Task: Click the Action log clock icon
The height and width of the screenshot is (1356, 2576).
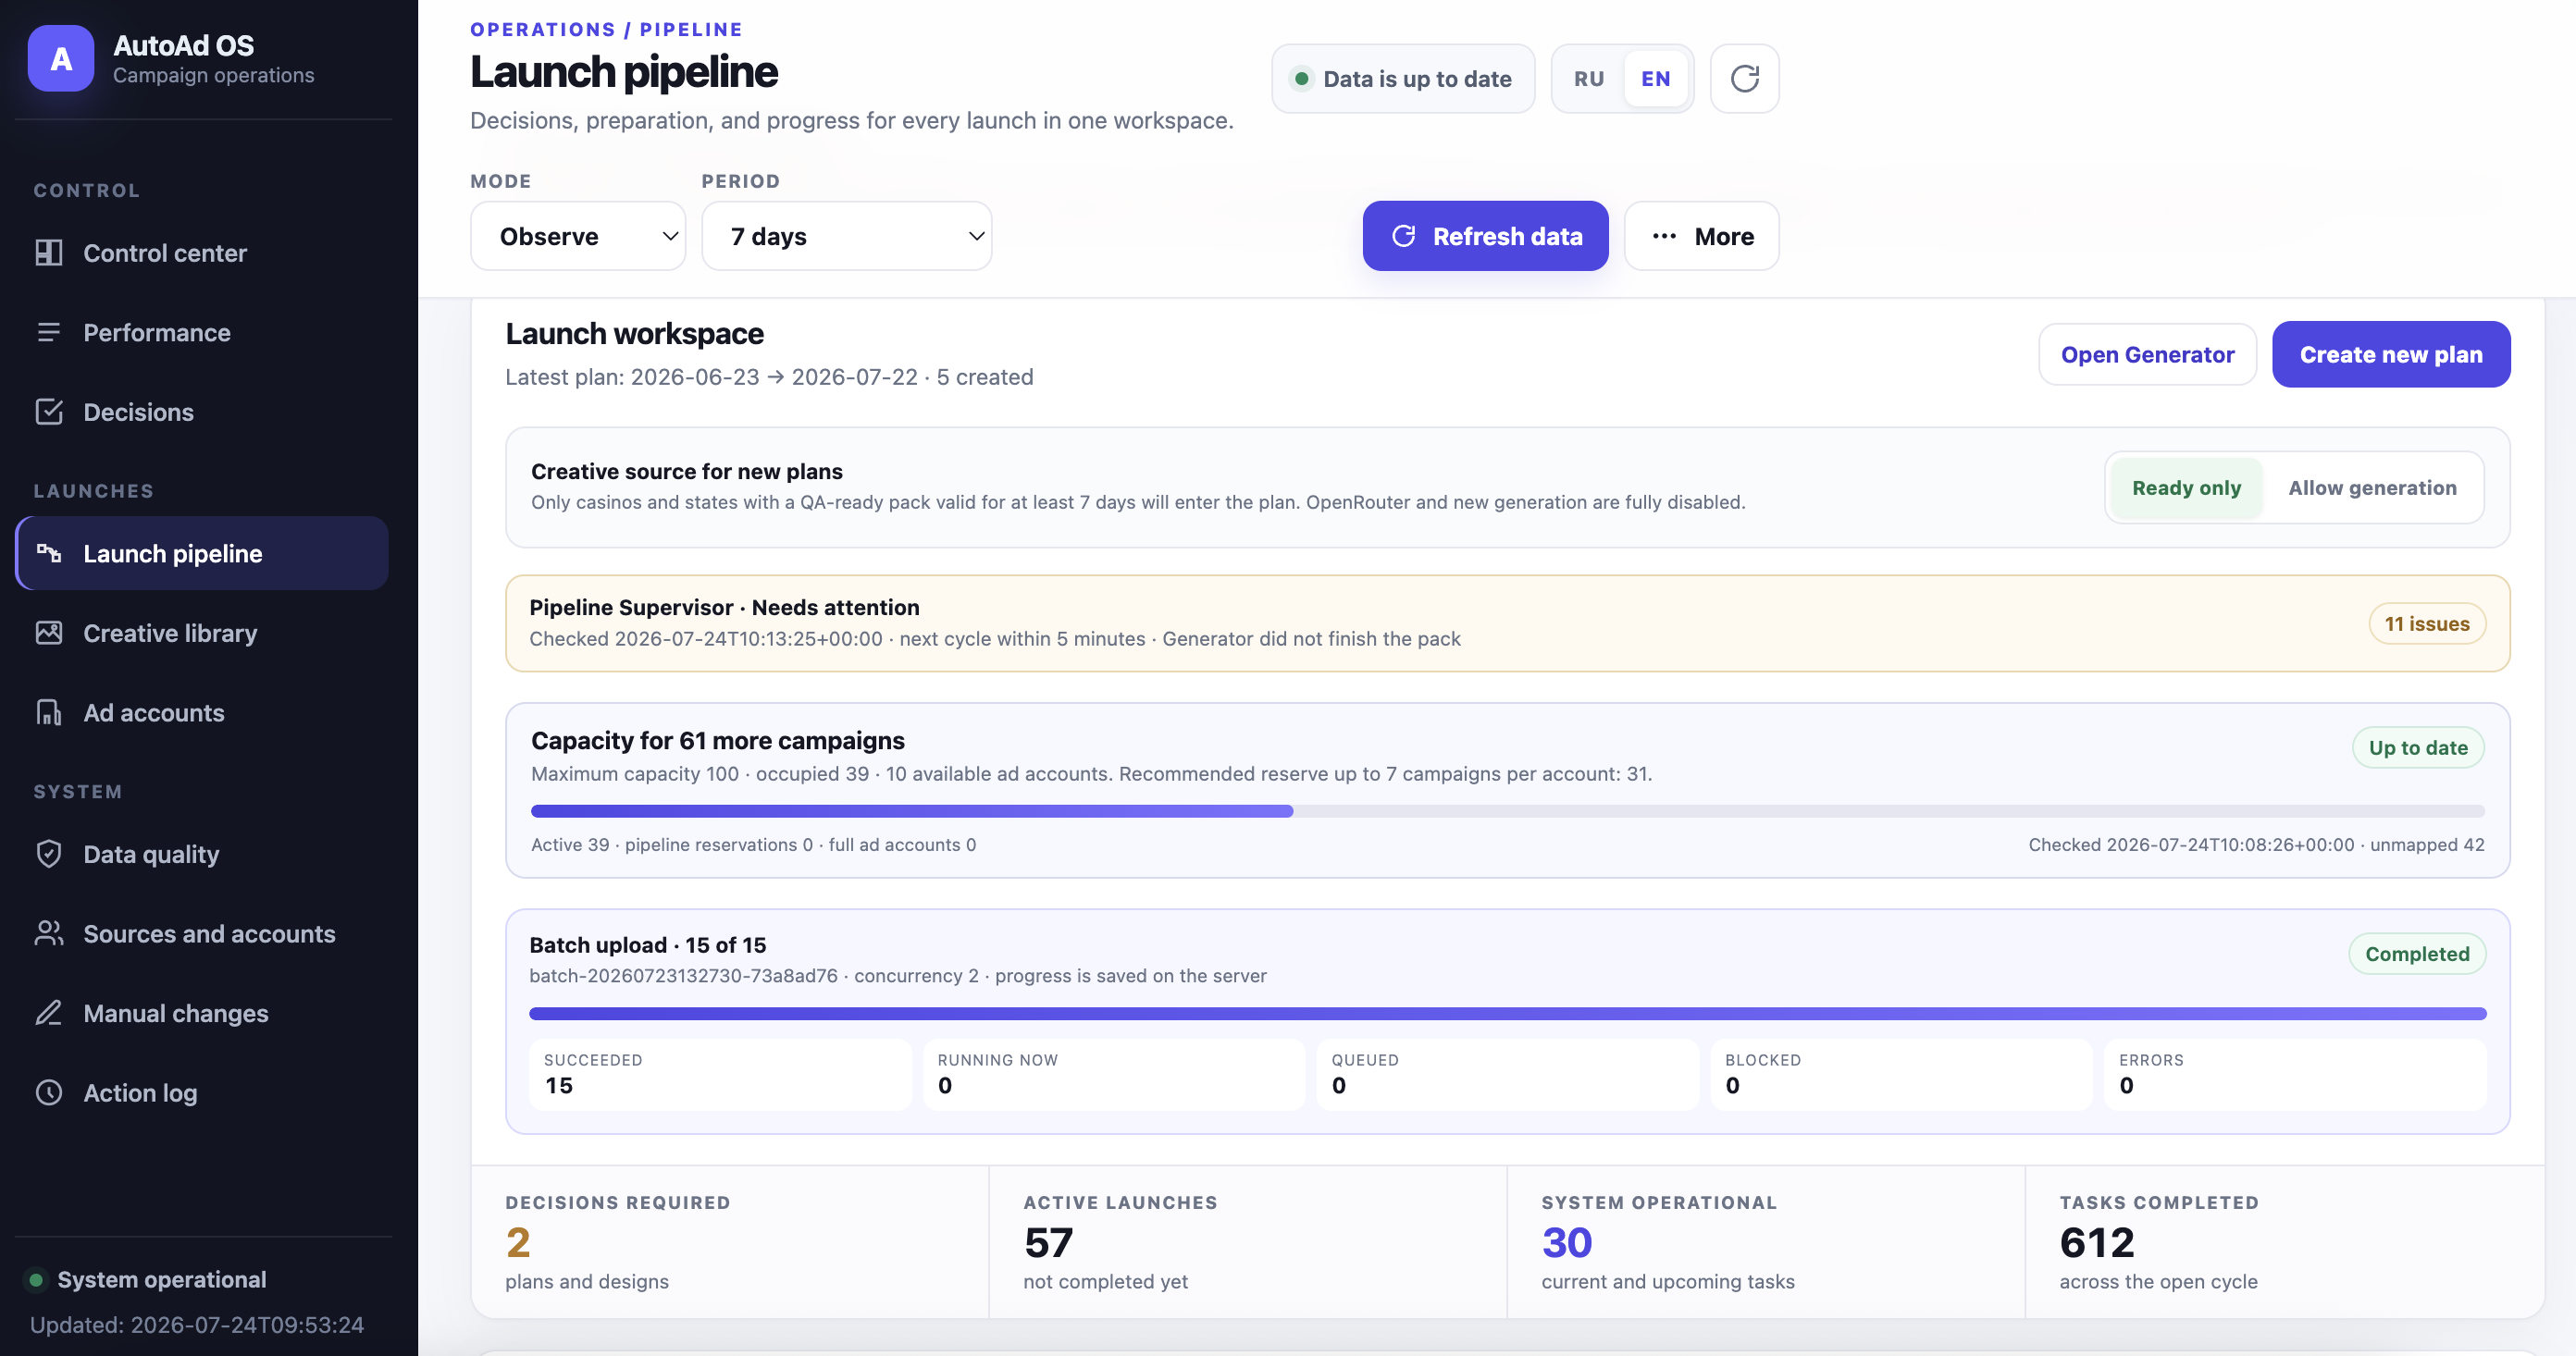Action: [x=49, y=1092]
